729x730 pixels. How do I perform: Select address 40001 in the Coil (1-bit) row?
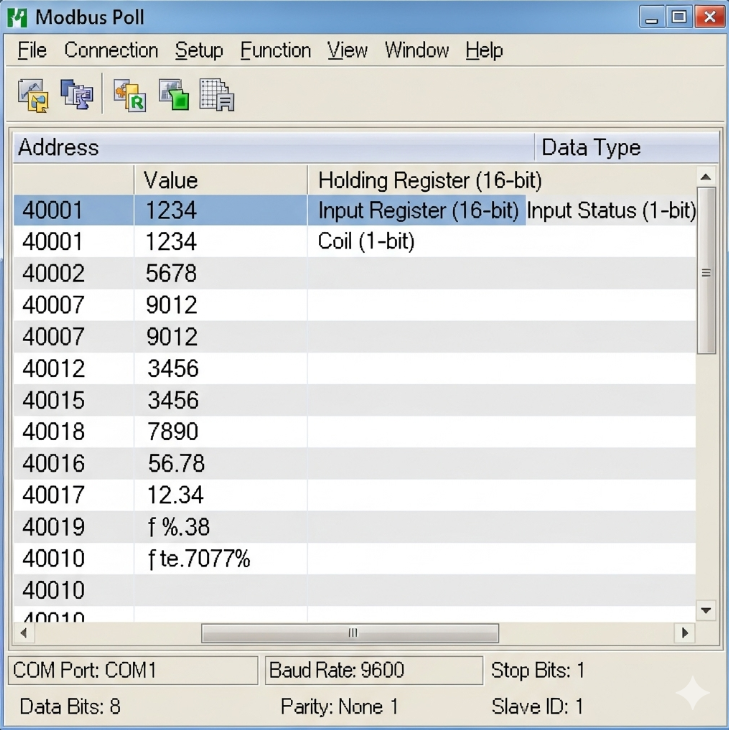coord(74,242)
